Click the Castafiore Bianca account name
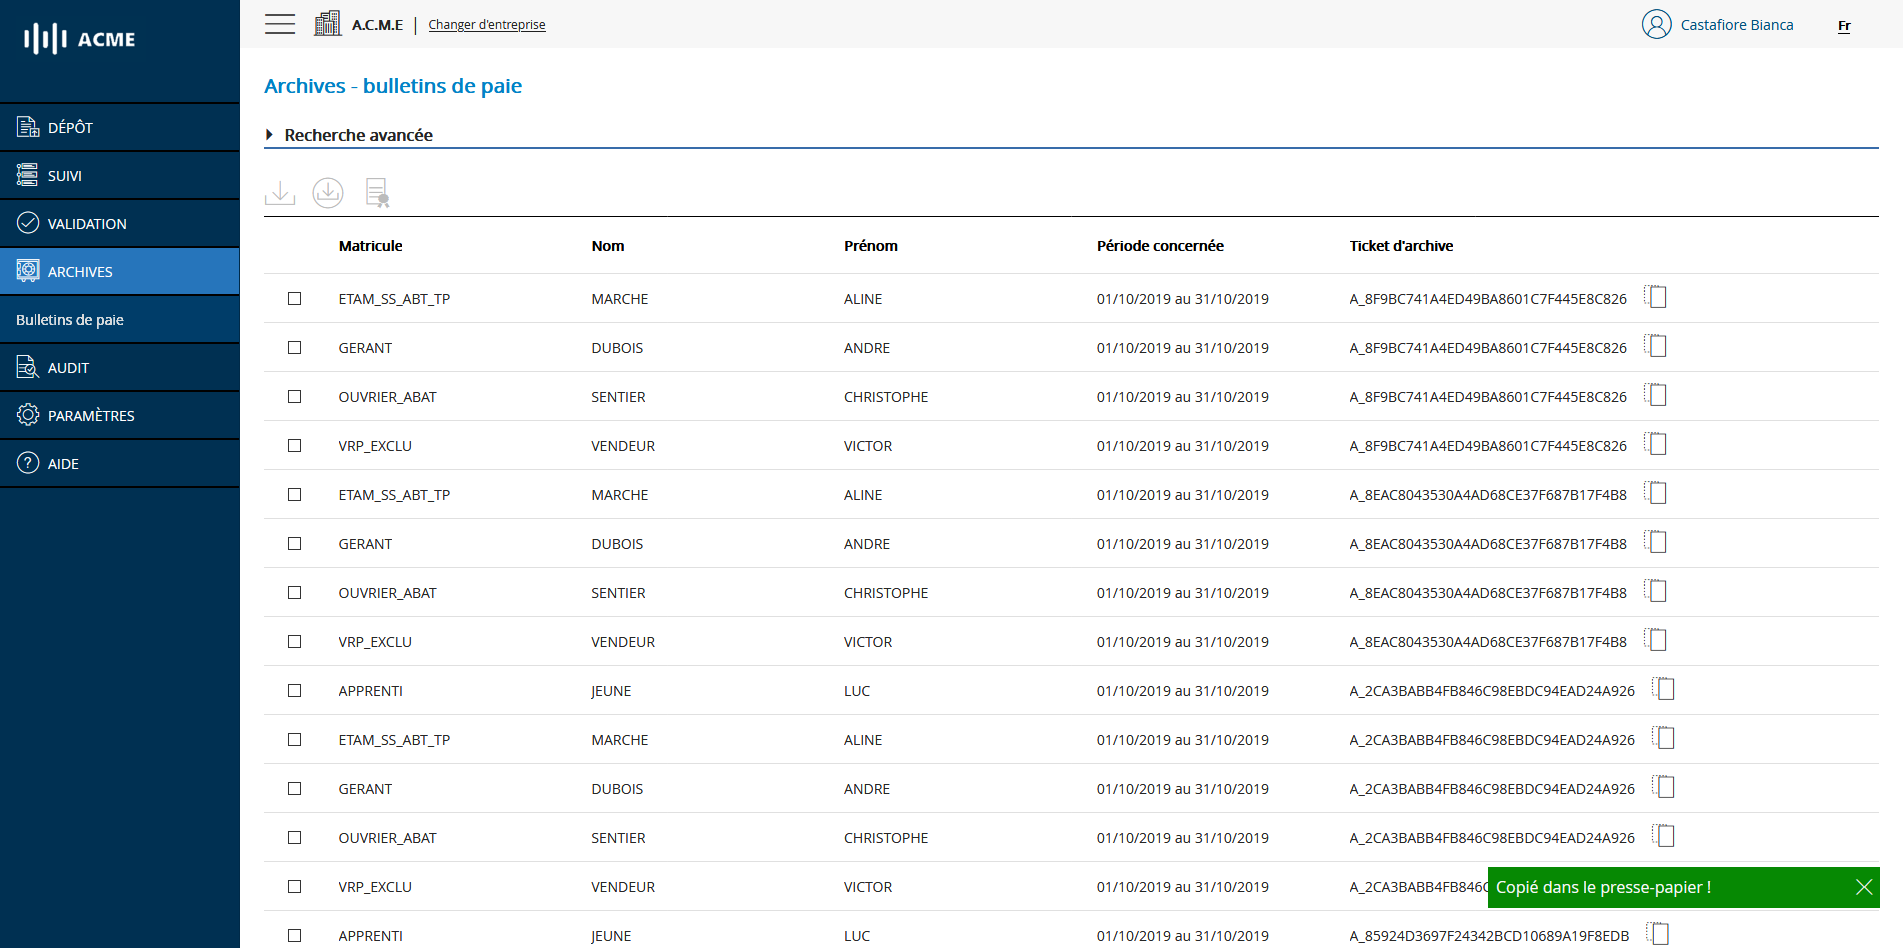 tap(1737, 24)
